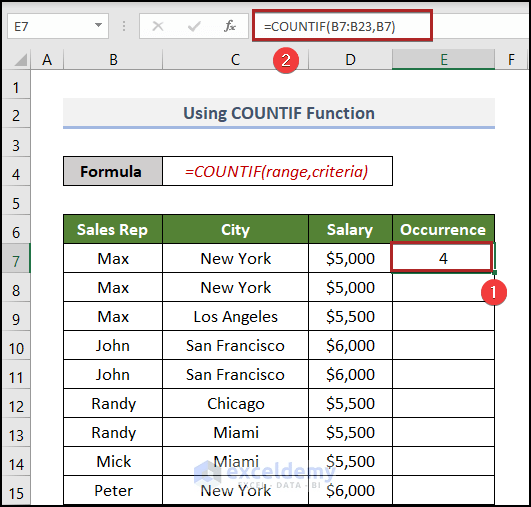The width and height of the screenshot is (531, 507).
Task: Expand the Name Box dropdown arrow
Action: pos(98,25)
